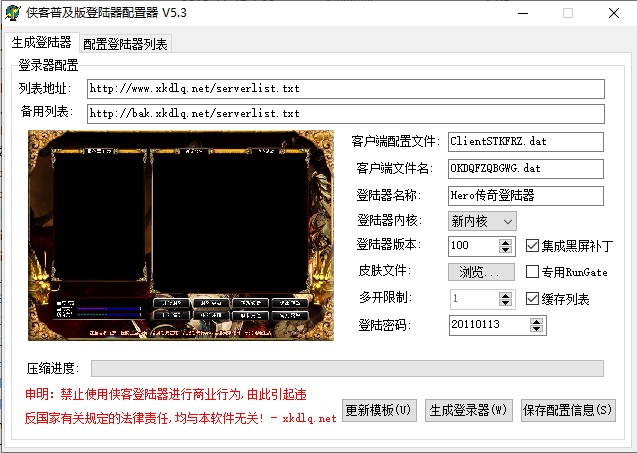Click the 生成登陆器 tab
This screenshot has height=453, width=637.
click(x=41, y=43)
